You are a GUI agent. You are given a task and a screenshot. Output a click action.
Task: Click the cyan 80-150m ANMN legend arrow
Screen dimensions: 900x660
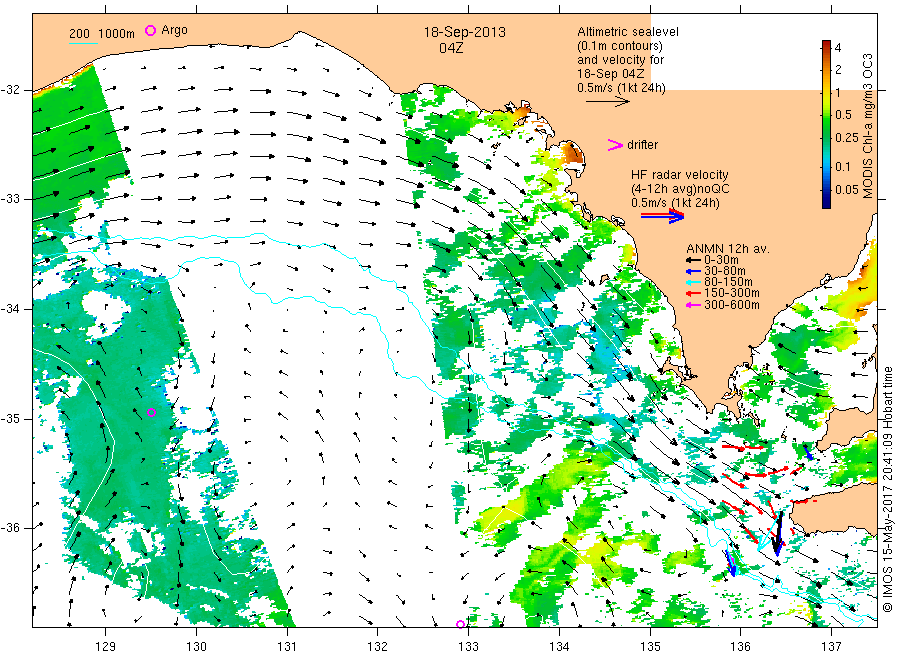tap(694, 282)
